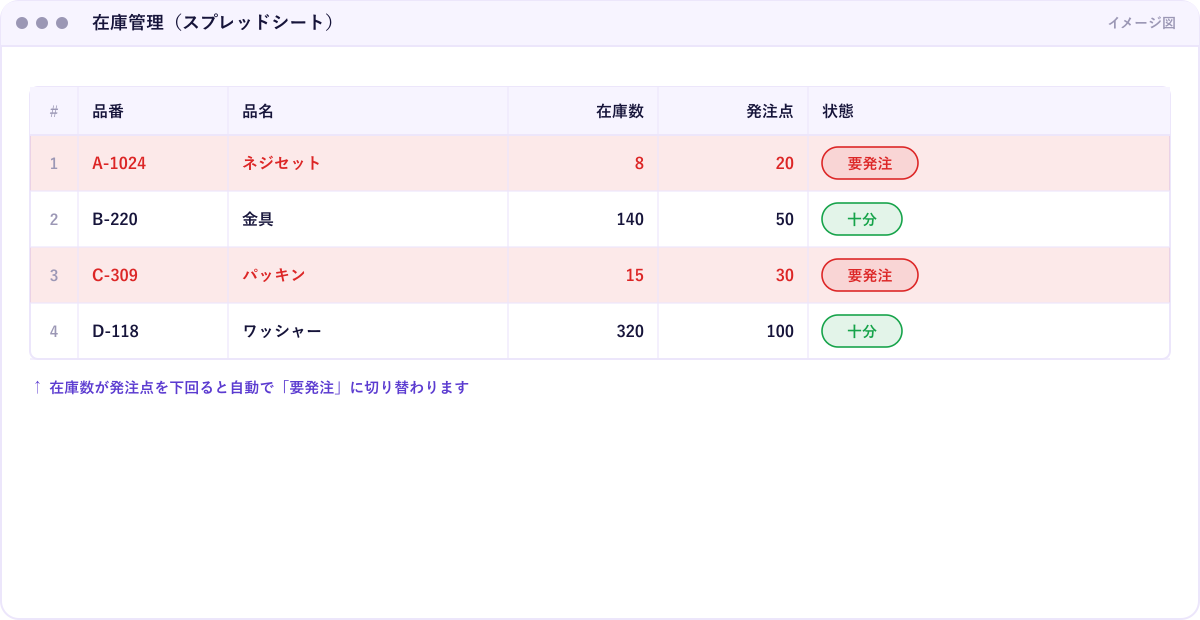Click the ワッシャー product name cell
The image size is (1200, 620).
pyautogui.click(x=368, y=331)
